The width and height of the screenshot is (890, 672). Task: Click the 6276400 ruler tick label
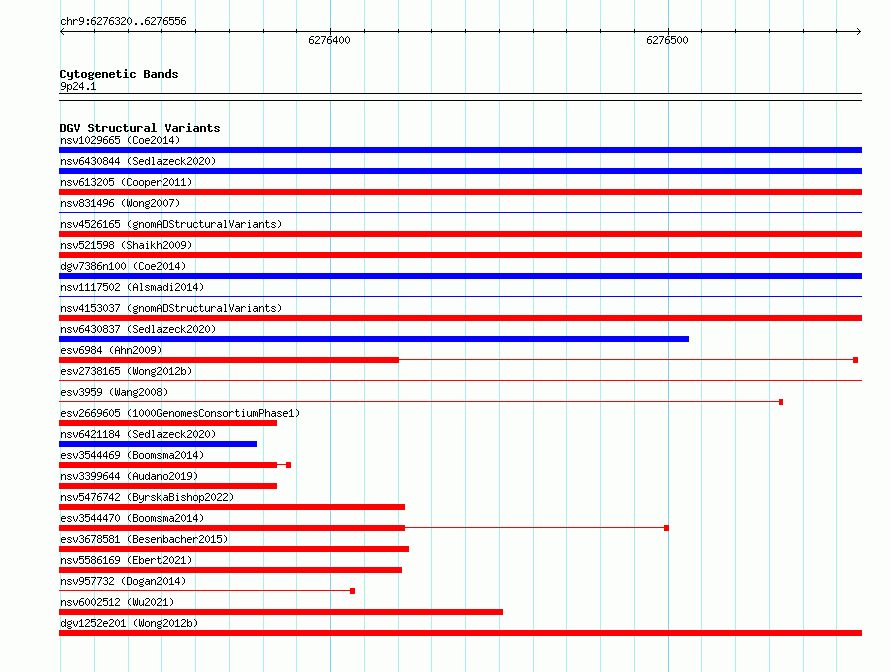pyautogui.click(x=329, y=40)
